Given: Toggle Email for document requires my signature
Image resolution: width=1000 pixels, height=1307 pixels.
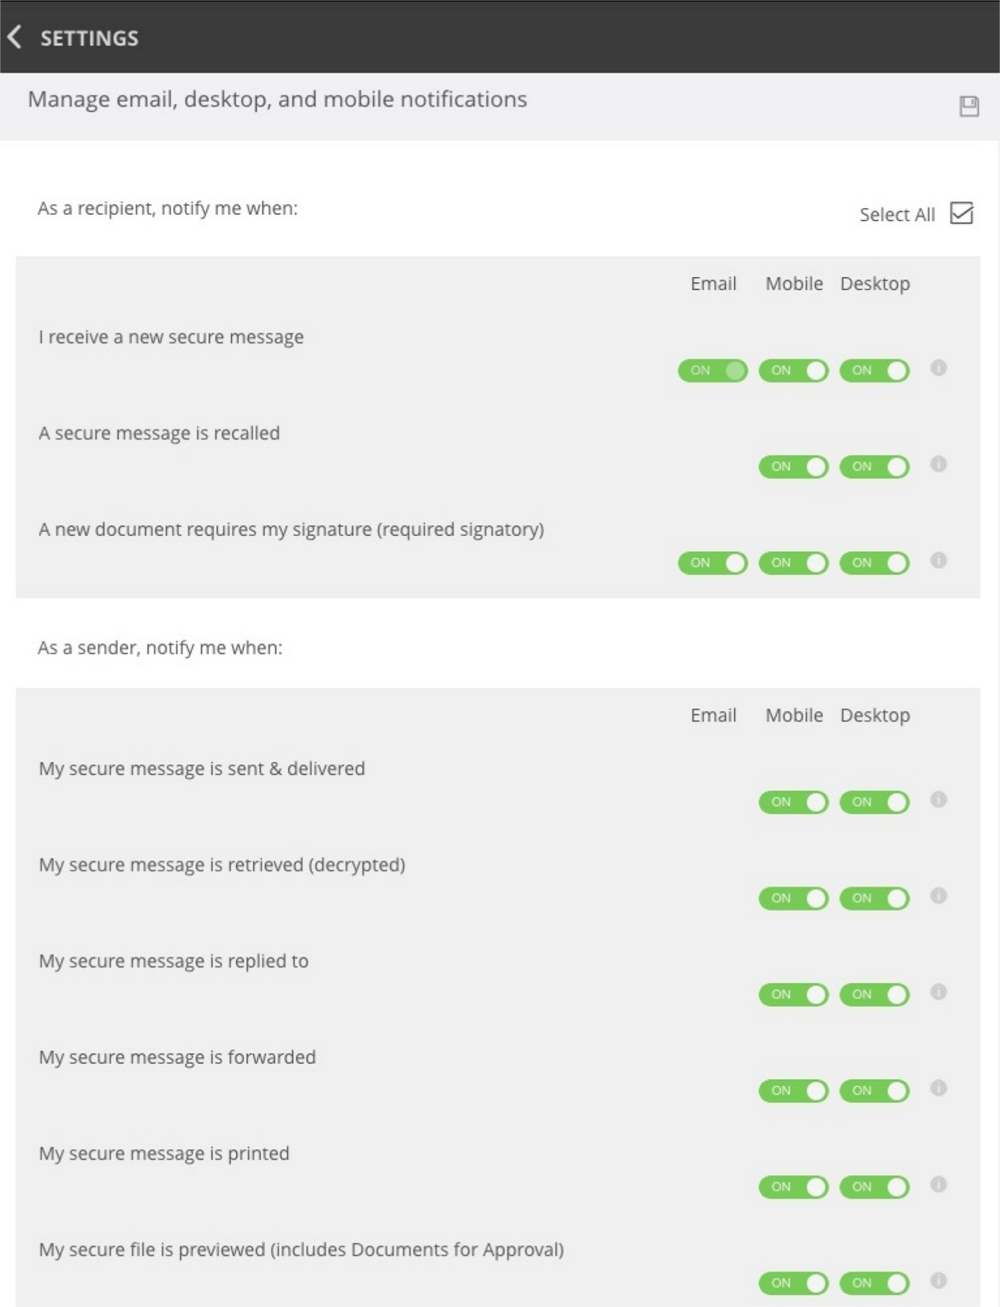Looking at the screenshot, I should pos(713,563).
